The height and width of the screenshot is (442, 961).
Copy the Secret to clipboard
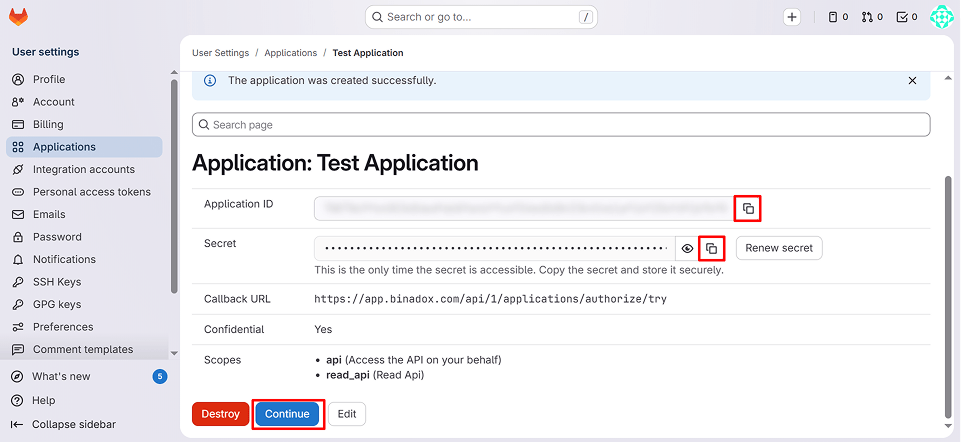click(x=712, y=248)
